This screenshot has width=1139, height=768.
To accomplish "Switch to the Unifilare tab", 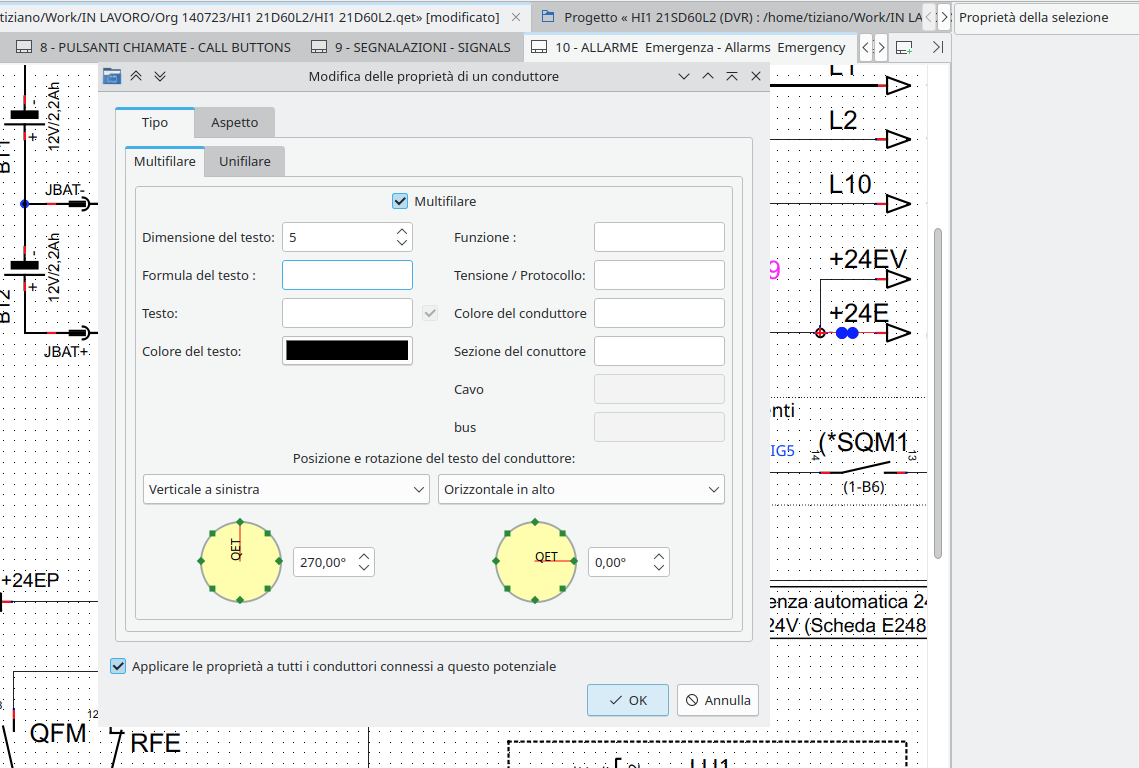I will 244,161.
